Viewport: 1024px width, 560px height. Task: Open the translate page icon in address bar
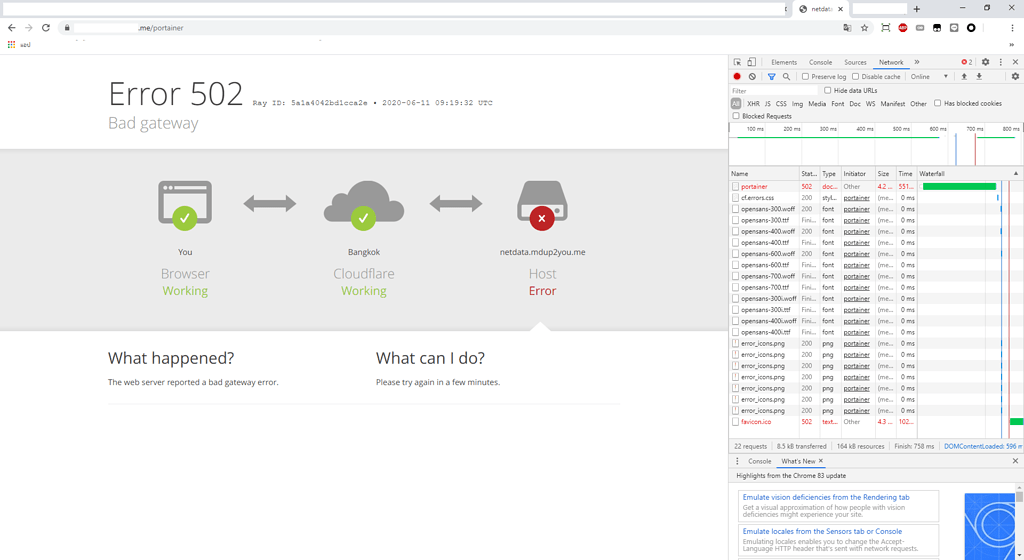coord(847,27)
